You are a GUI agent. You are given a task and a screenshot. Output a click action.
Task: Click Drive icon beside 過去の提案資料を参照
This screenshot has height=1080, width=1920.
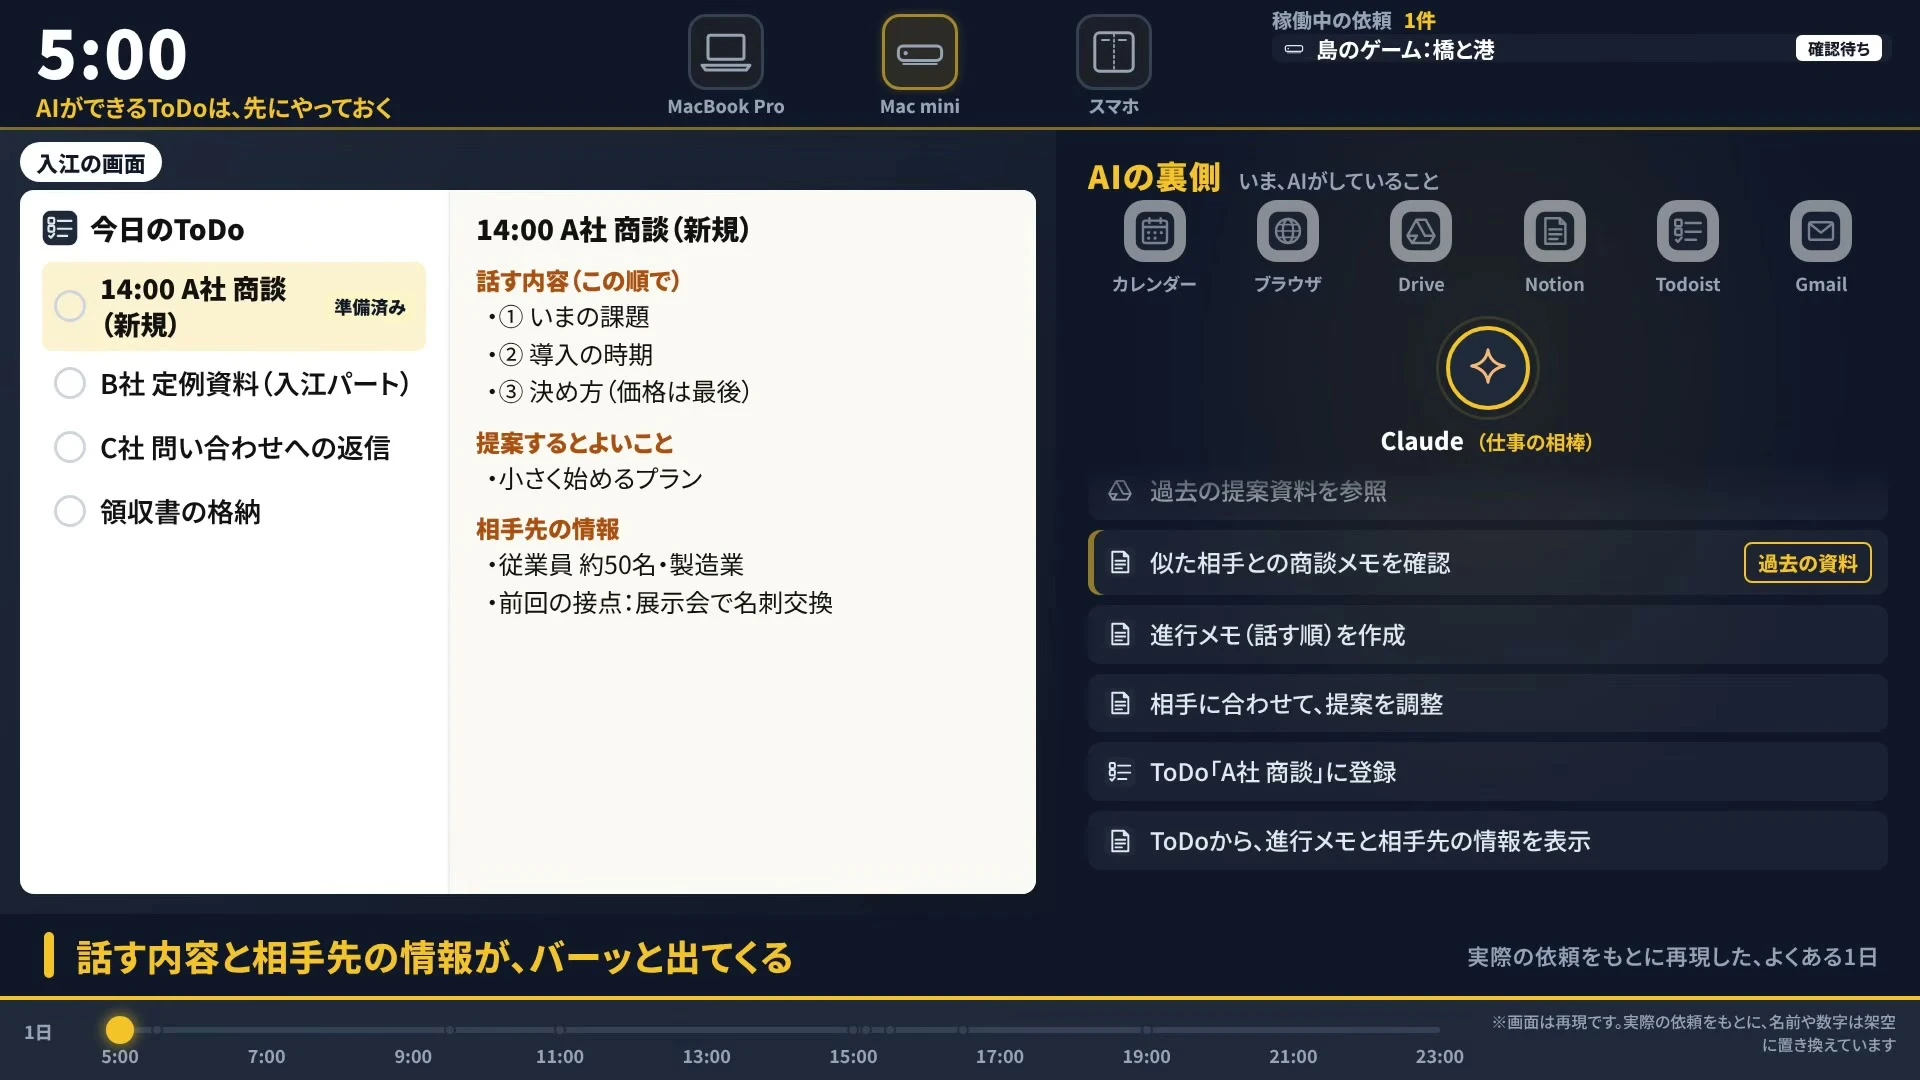coord(1120,491)
